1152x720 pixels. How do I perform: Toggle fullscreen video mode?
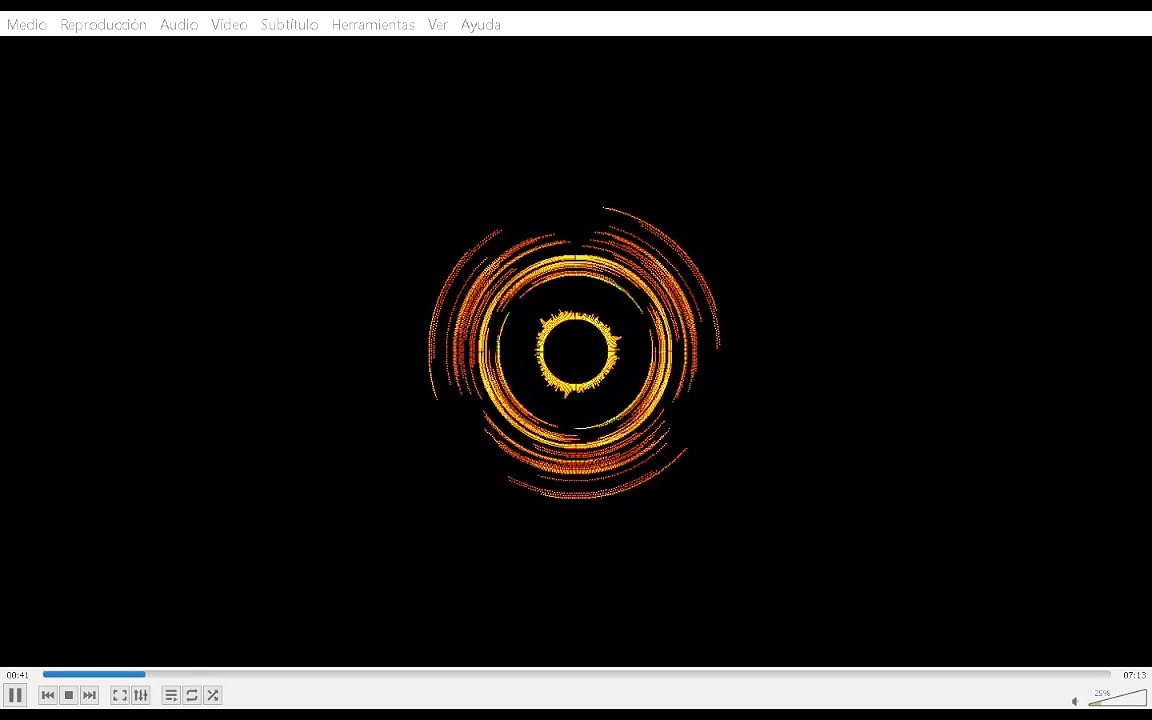pyautogui.click(x=120, y=695)
